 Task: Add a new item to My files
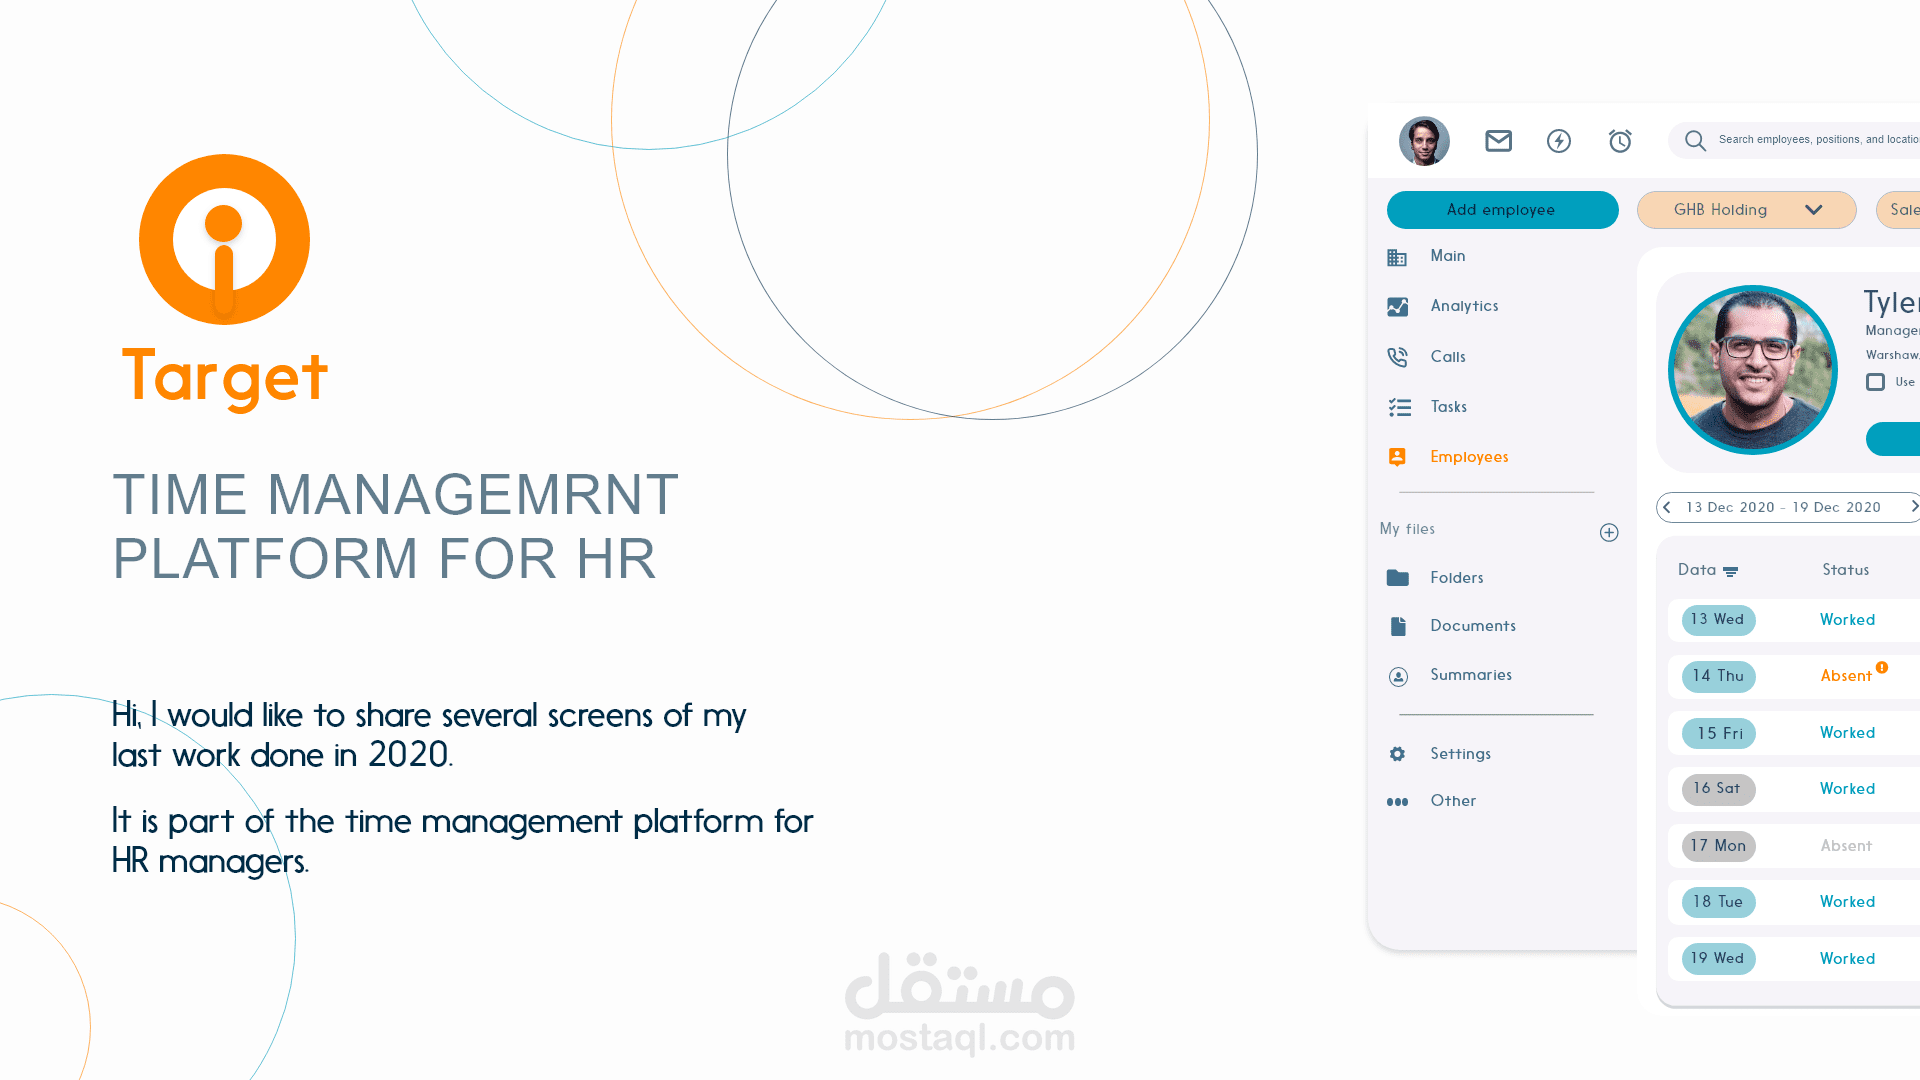1609,533
